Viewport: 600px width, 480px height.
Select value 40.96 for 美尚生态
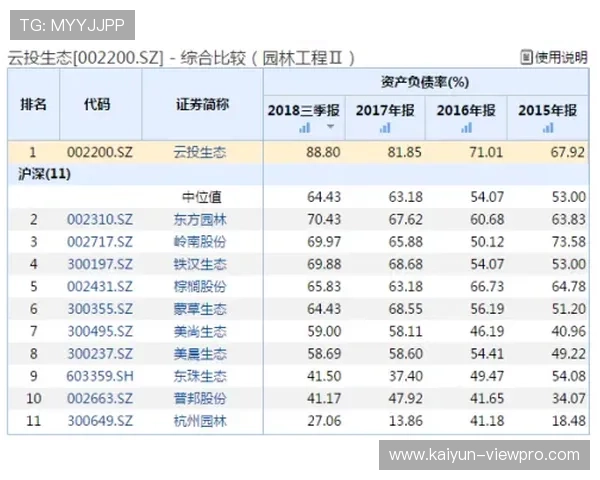pyautogui.click(x=569, y=331)
